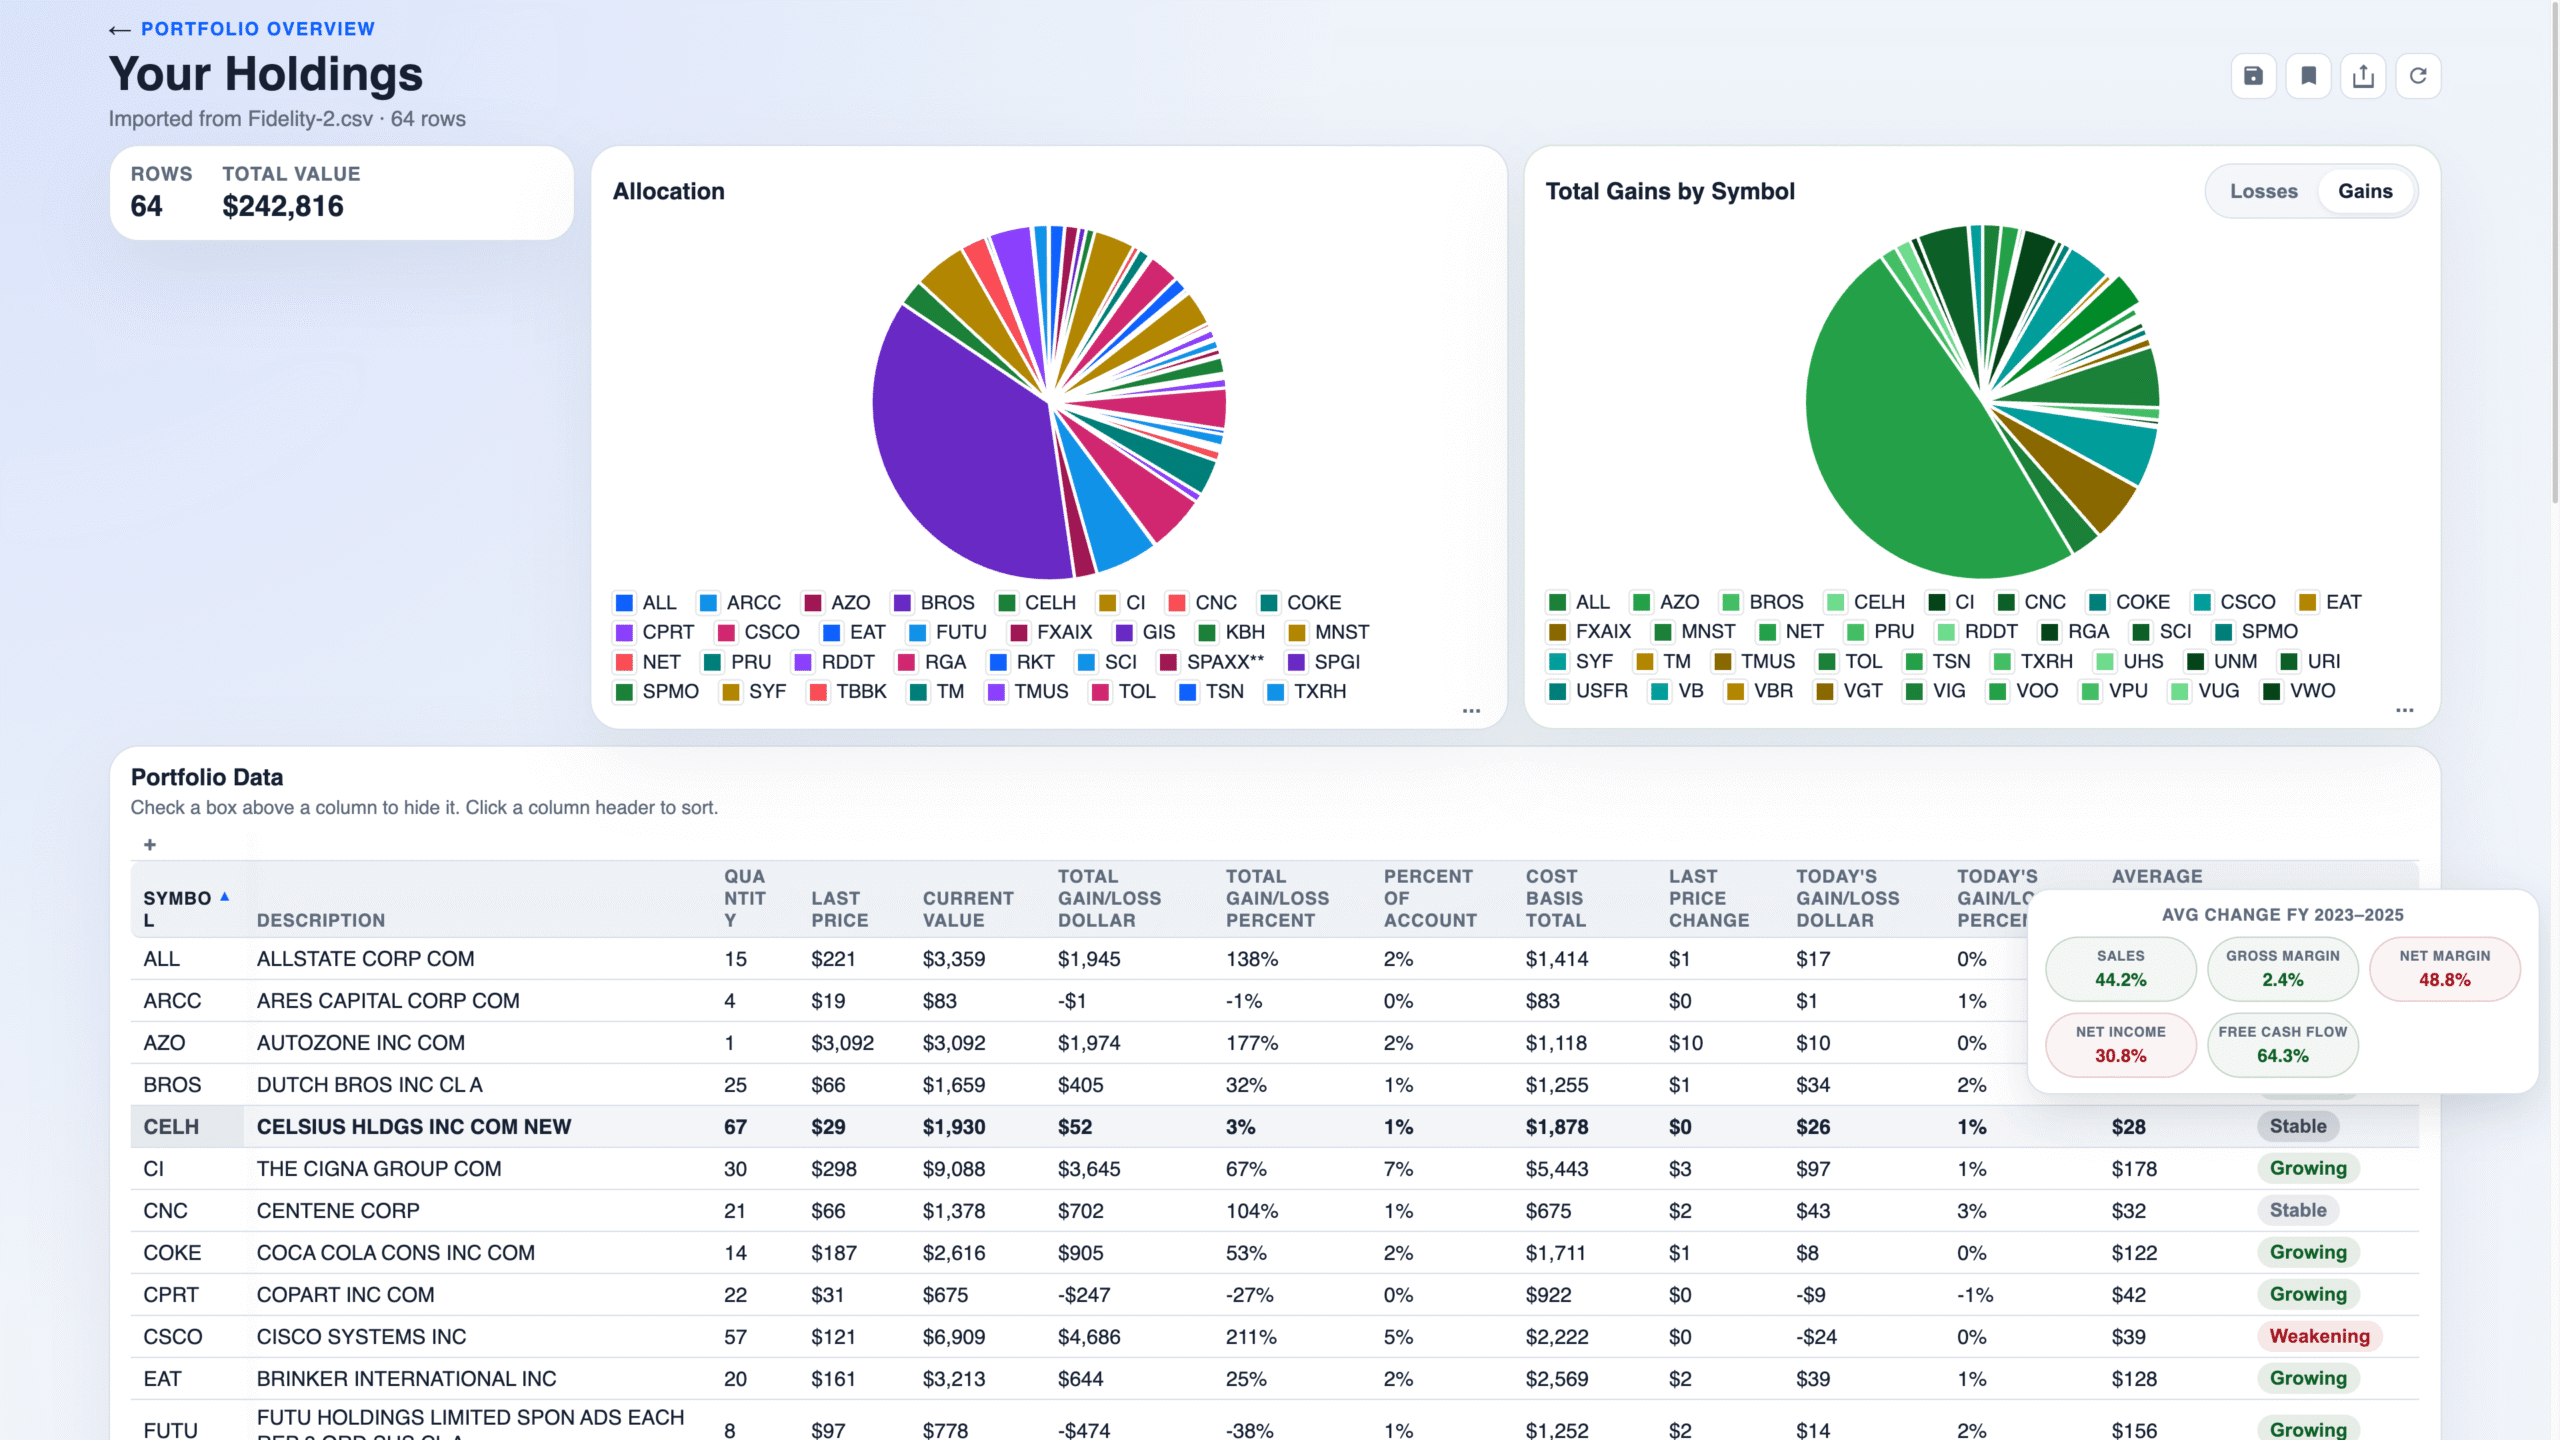
Task: Click the plus icon above the table
Action: (150, 845)
